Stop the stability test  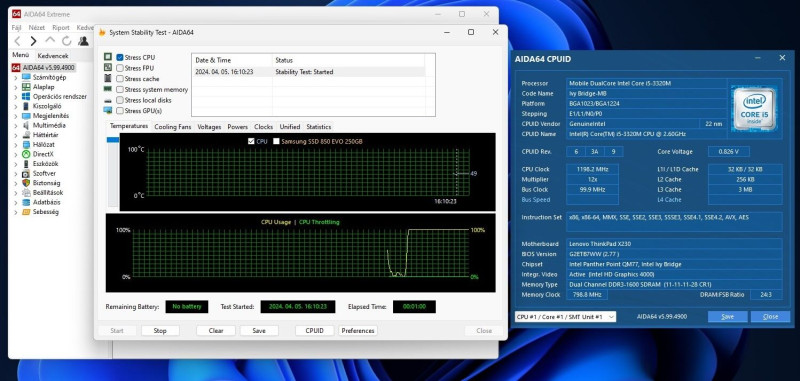pos(160,331)
